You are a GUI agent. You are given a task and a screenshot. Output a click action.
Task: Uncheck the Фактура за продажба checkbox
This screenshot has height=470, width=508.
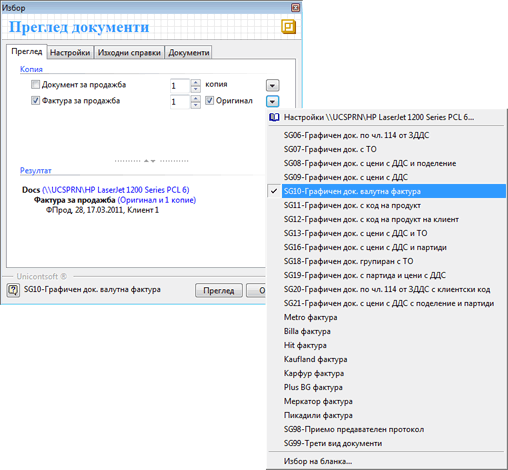click(x=35, y=100)
